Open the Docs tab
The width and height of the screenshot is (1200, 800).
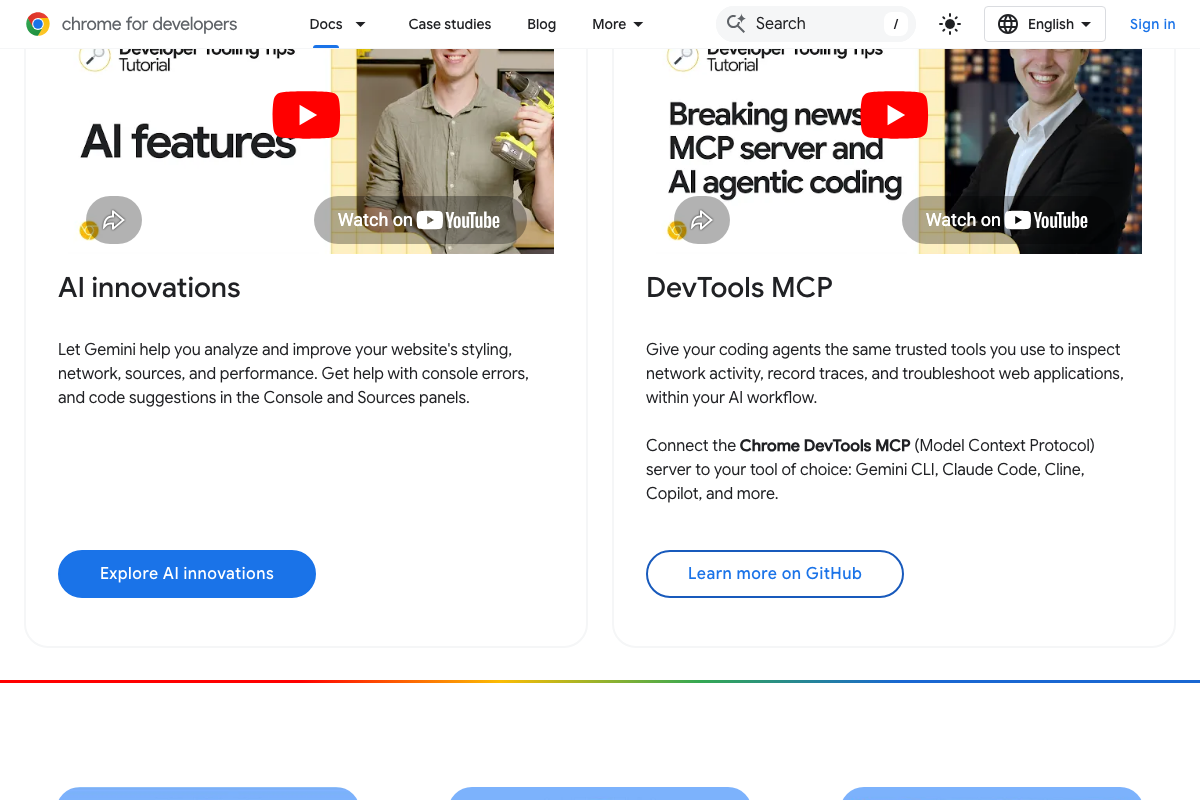(326, 24)
